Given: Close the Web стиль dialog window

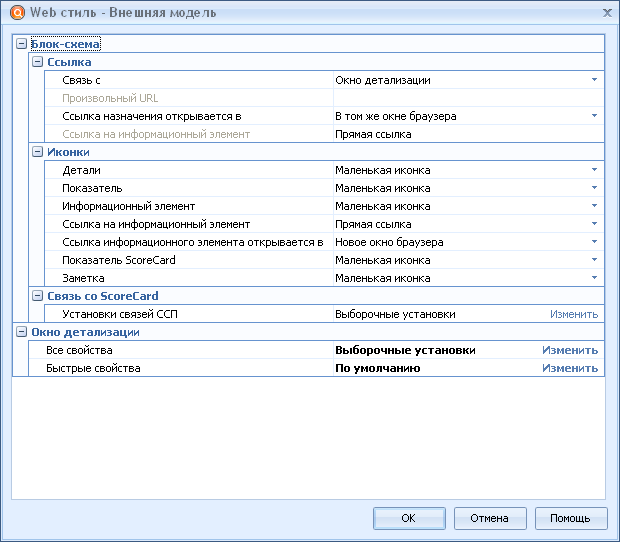Looking at the screenshot, I should point(607,13).
